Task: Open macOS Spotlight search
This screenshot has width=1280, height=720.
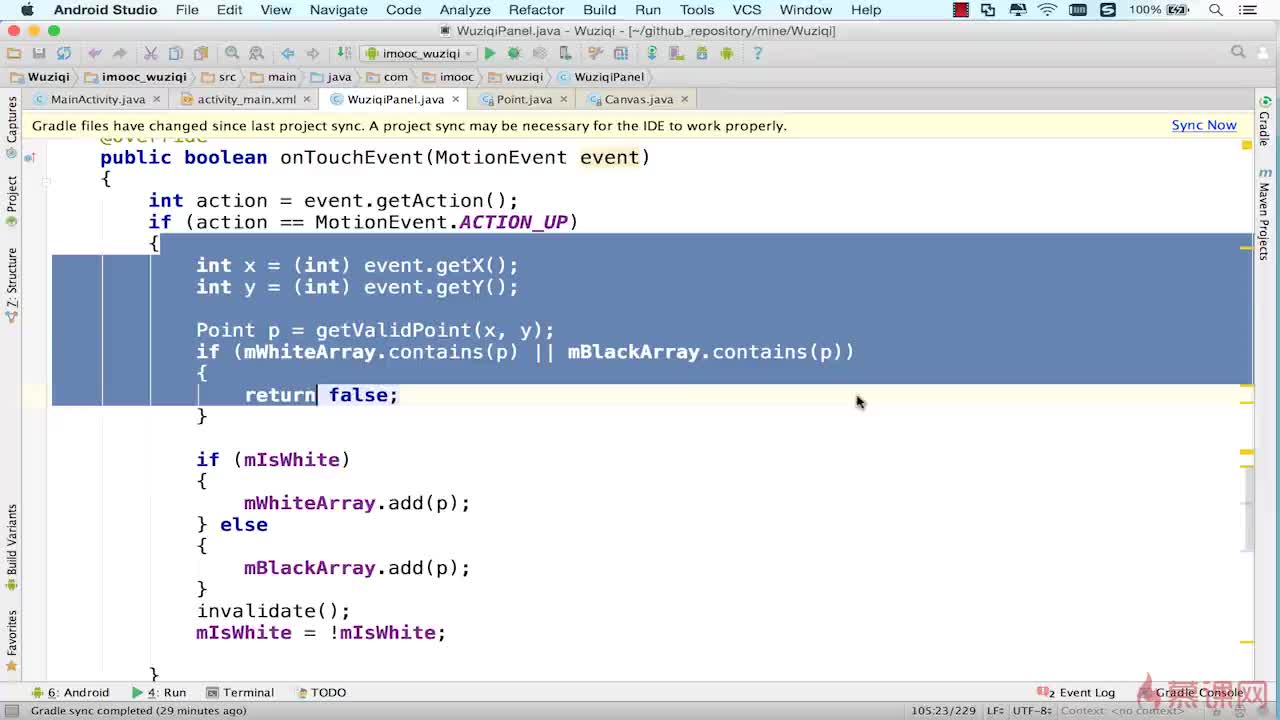Action: pyautogui.click(x=1216, y=10)
